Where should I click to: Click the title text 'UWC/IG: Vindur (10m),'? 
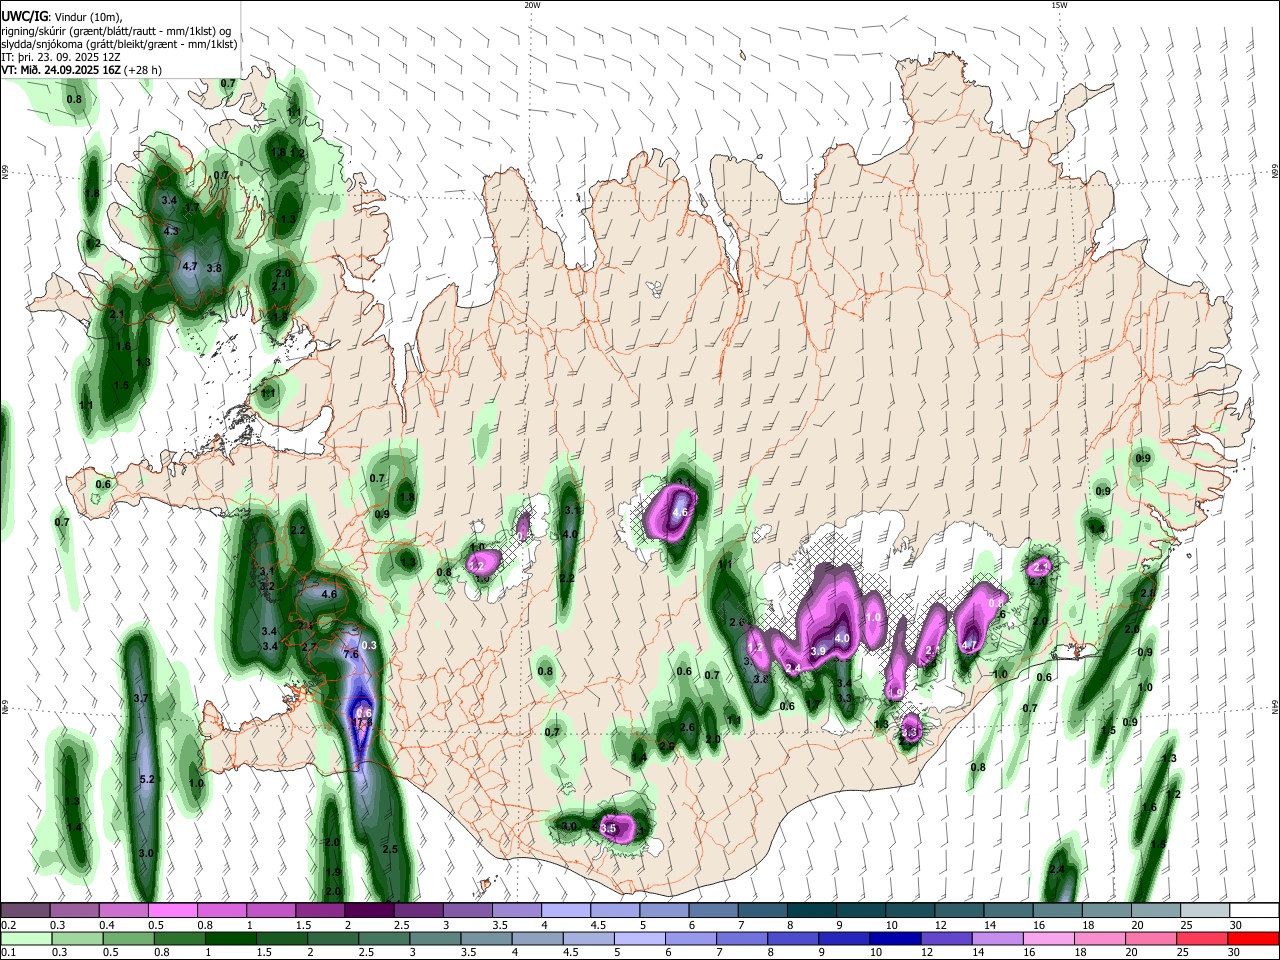click(62, 16)
